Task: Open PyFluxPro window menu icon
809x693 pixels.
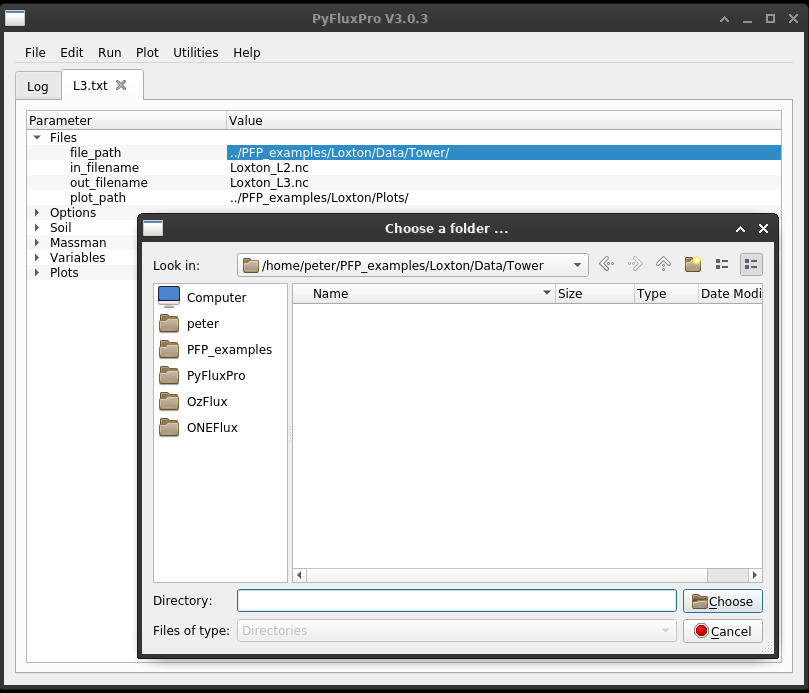Action: click(x=15, y=18)
